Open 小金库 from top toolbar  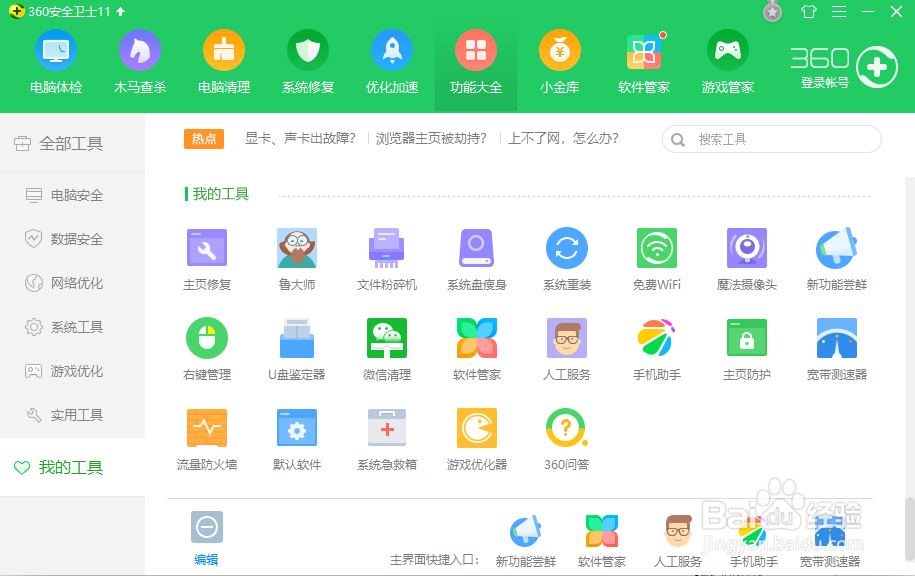(560, 62)
